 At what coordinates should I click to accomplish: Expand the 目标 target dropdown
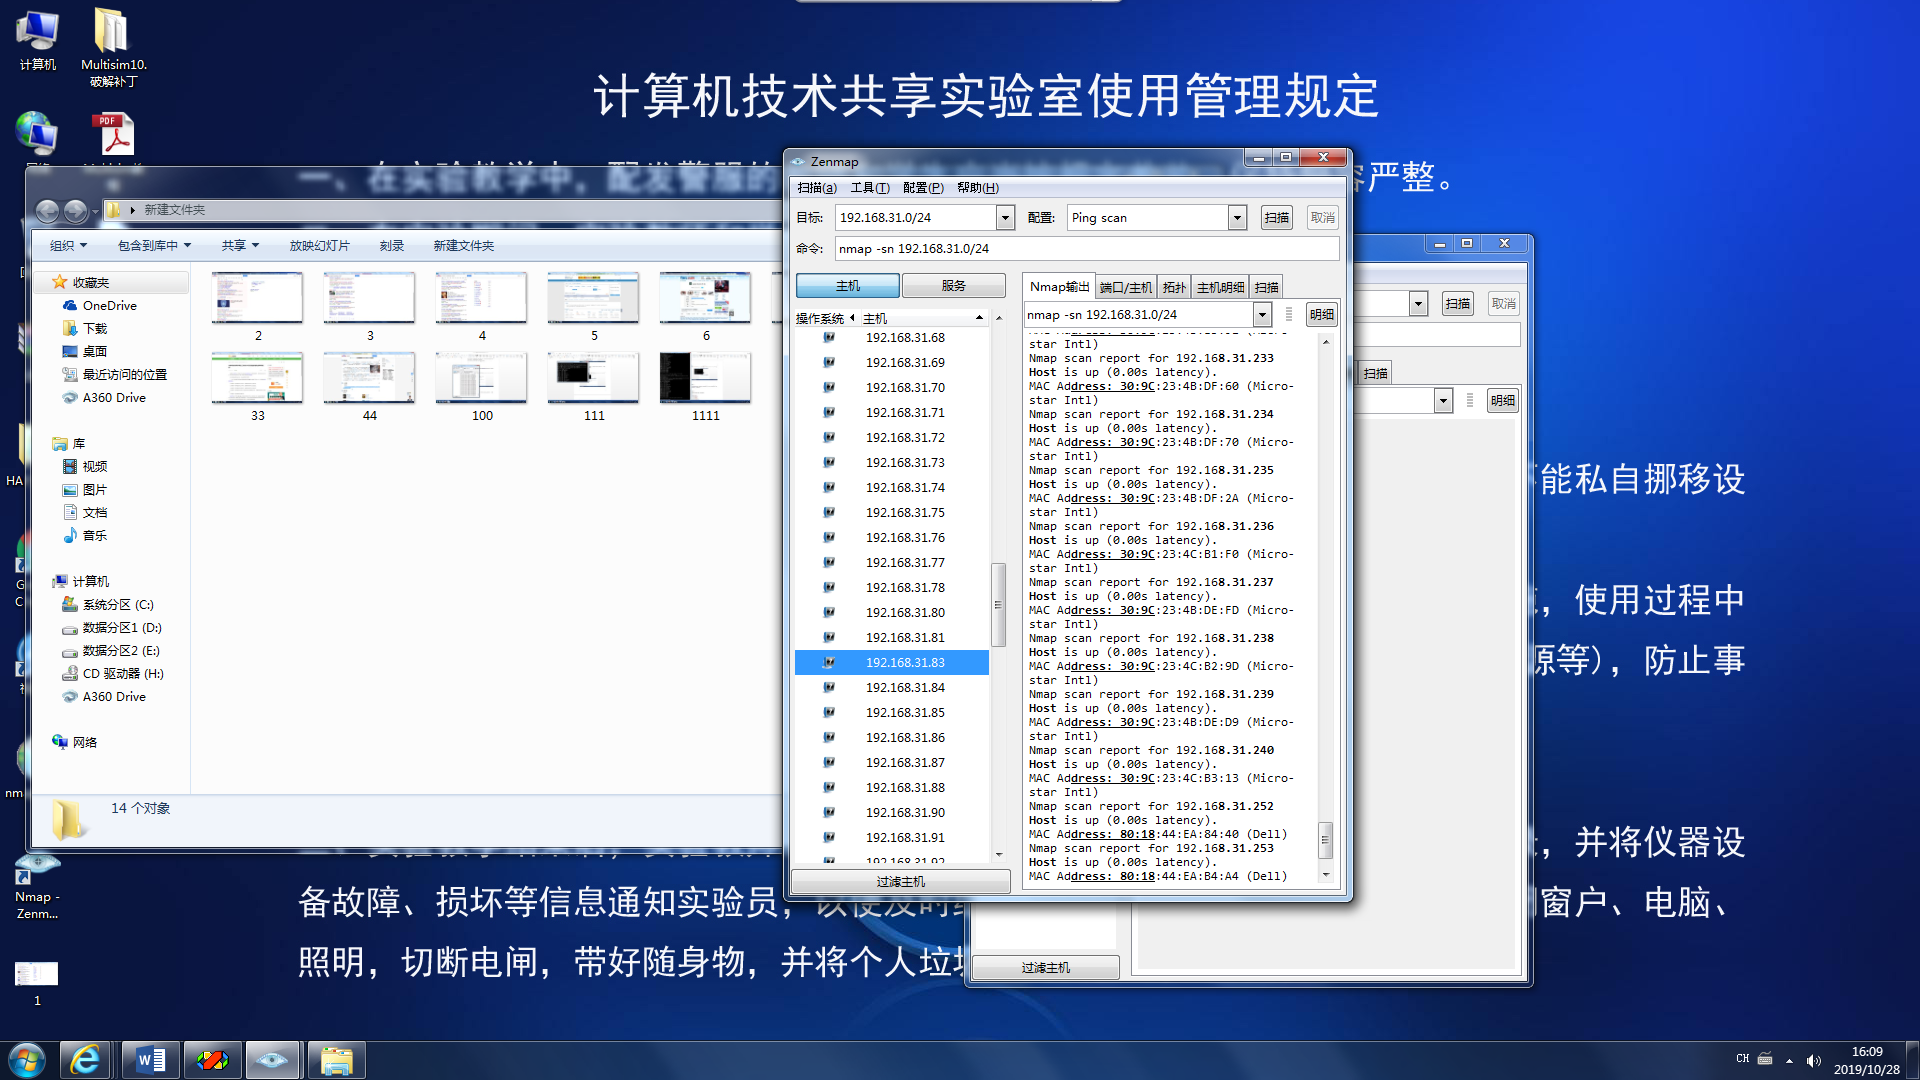1005,218
